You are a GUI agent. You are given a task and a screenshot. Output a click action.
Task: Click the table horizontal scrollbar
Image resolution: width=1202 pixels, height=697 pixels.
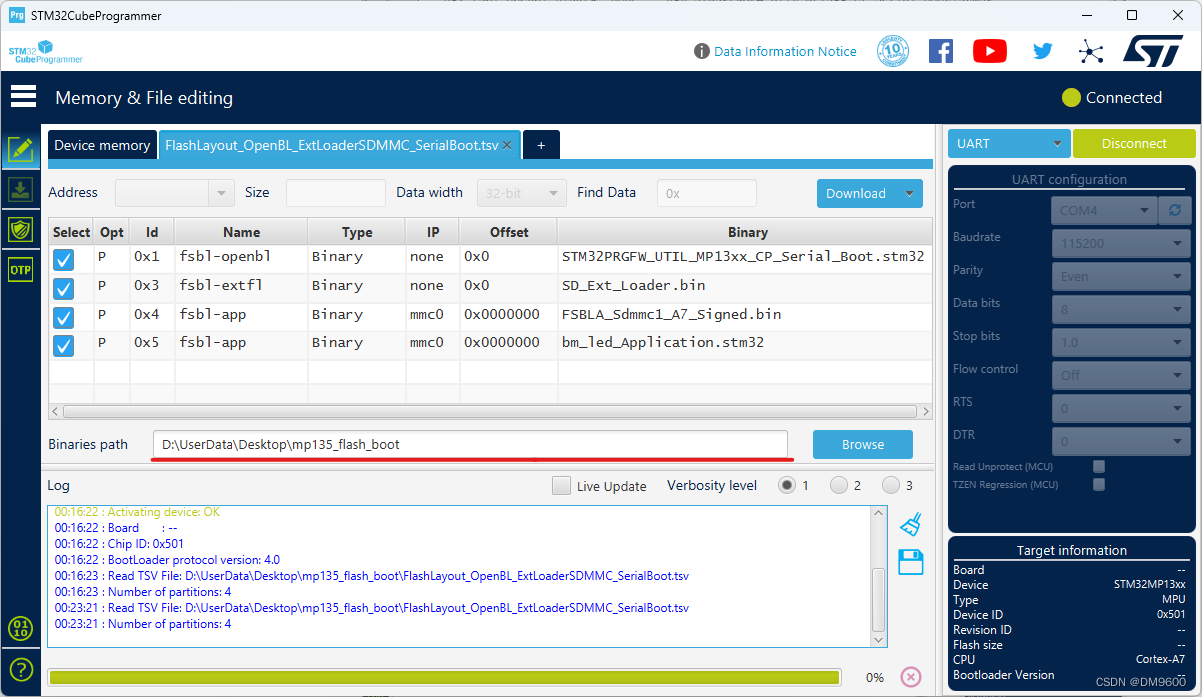click(490, 411)
